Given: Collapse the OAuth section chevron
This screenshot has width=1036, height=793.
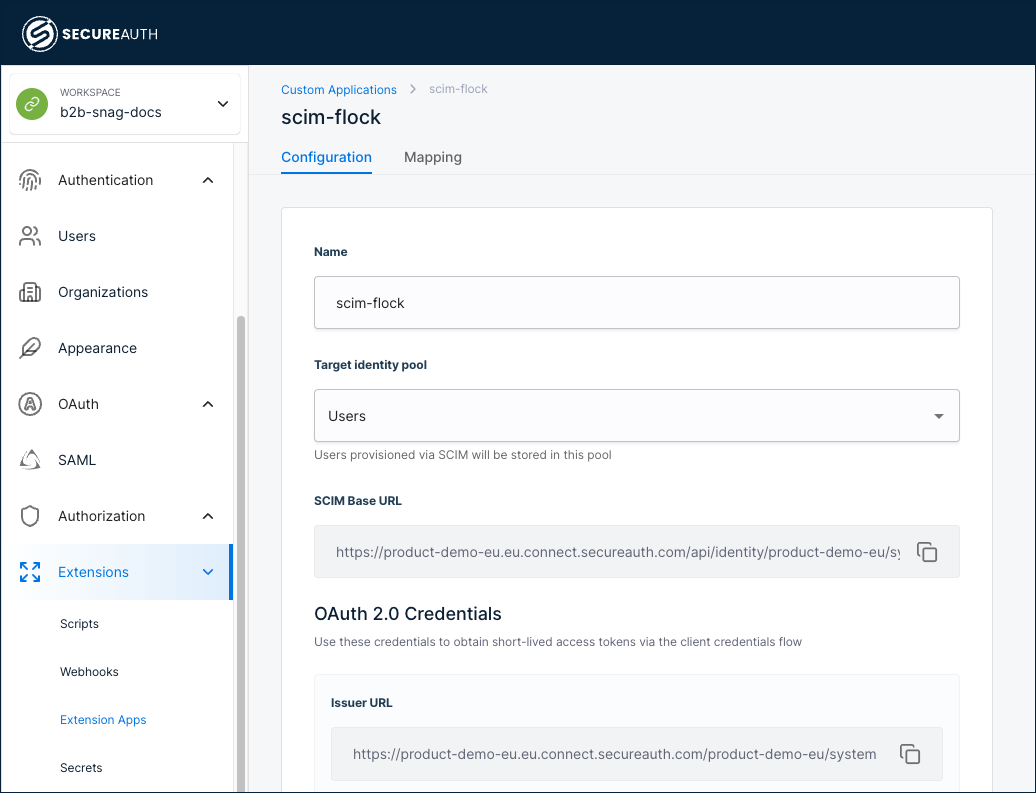Looking at the screenshot, I should (x=208, y=404).
